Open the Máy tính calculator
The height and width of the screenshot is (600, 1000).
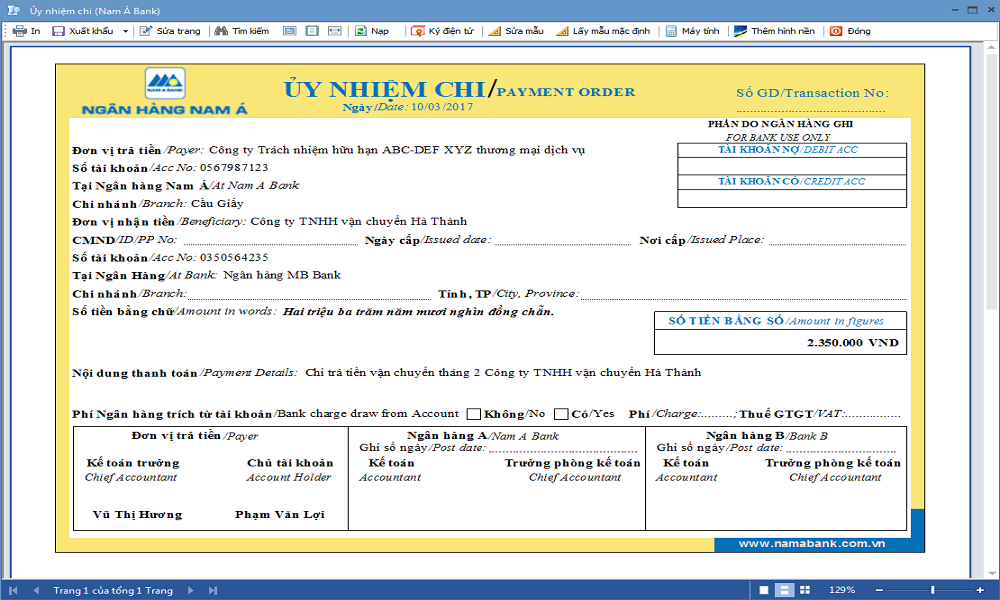[x=692, y=31]
